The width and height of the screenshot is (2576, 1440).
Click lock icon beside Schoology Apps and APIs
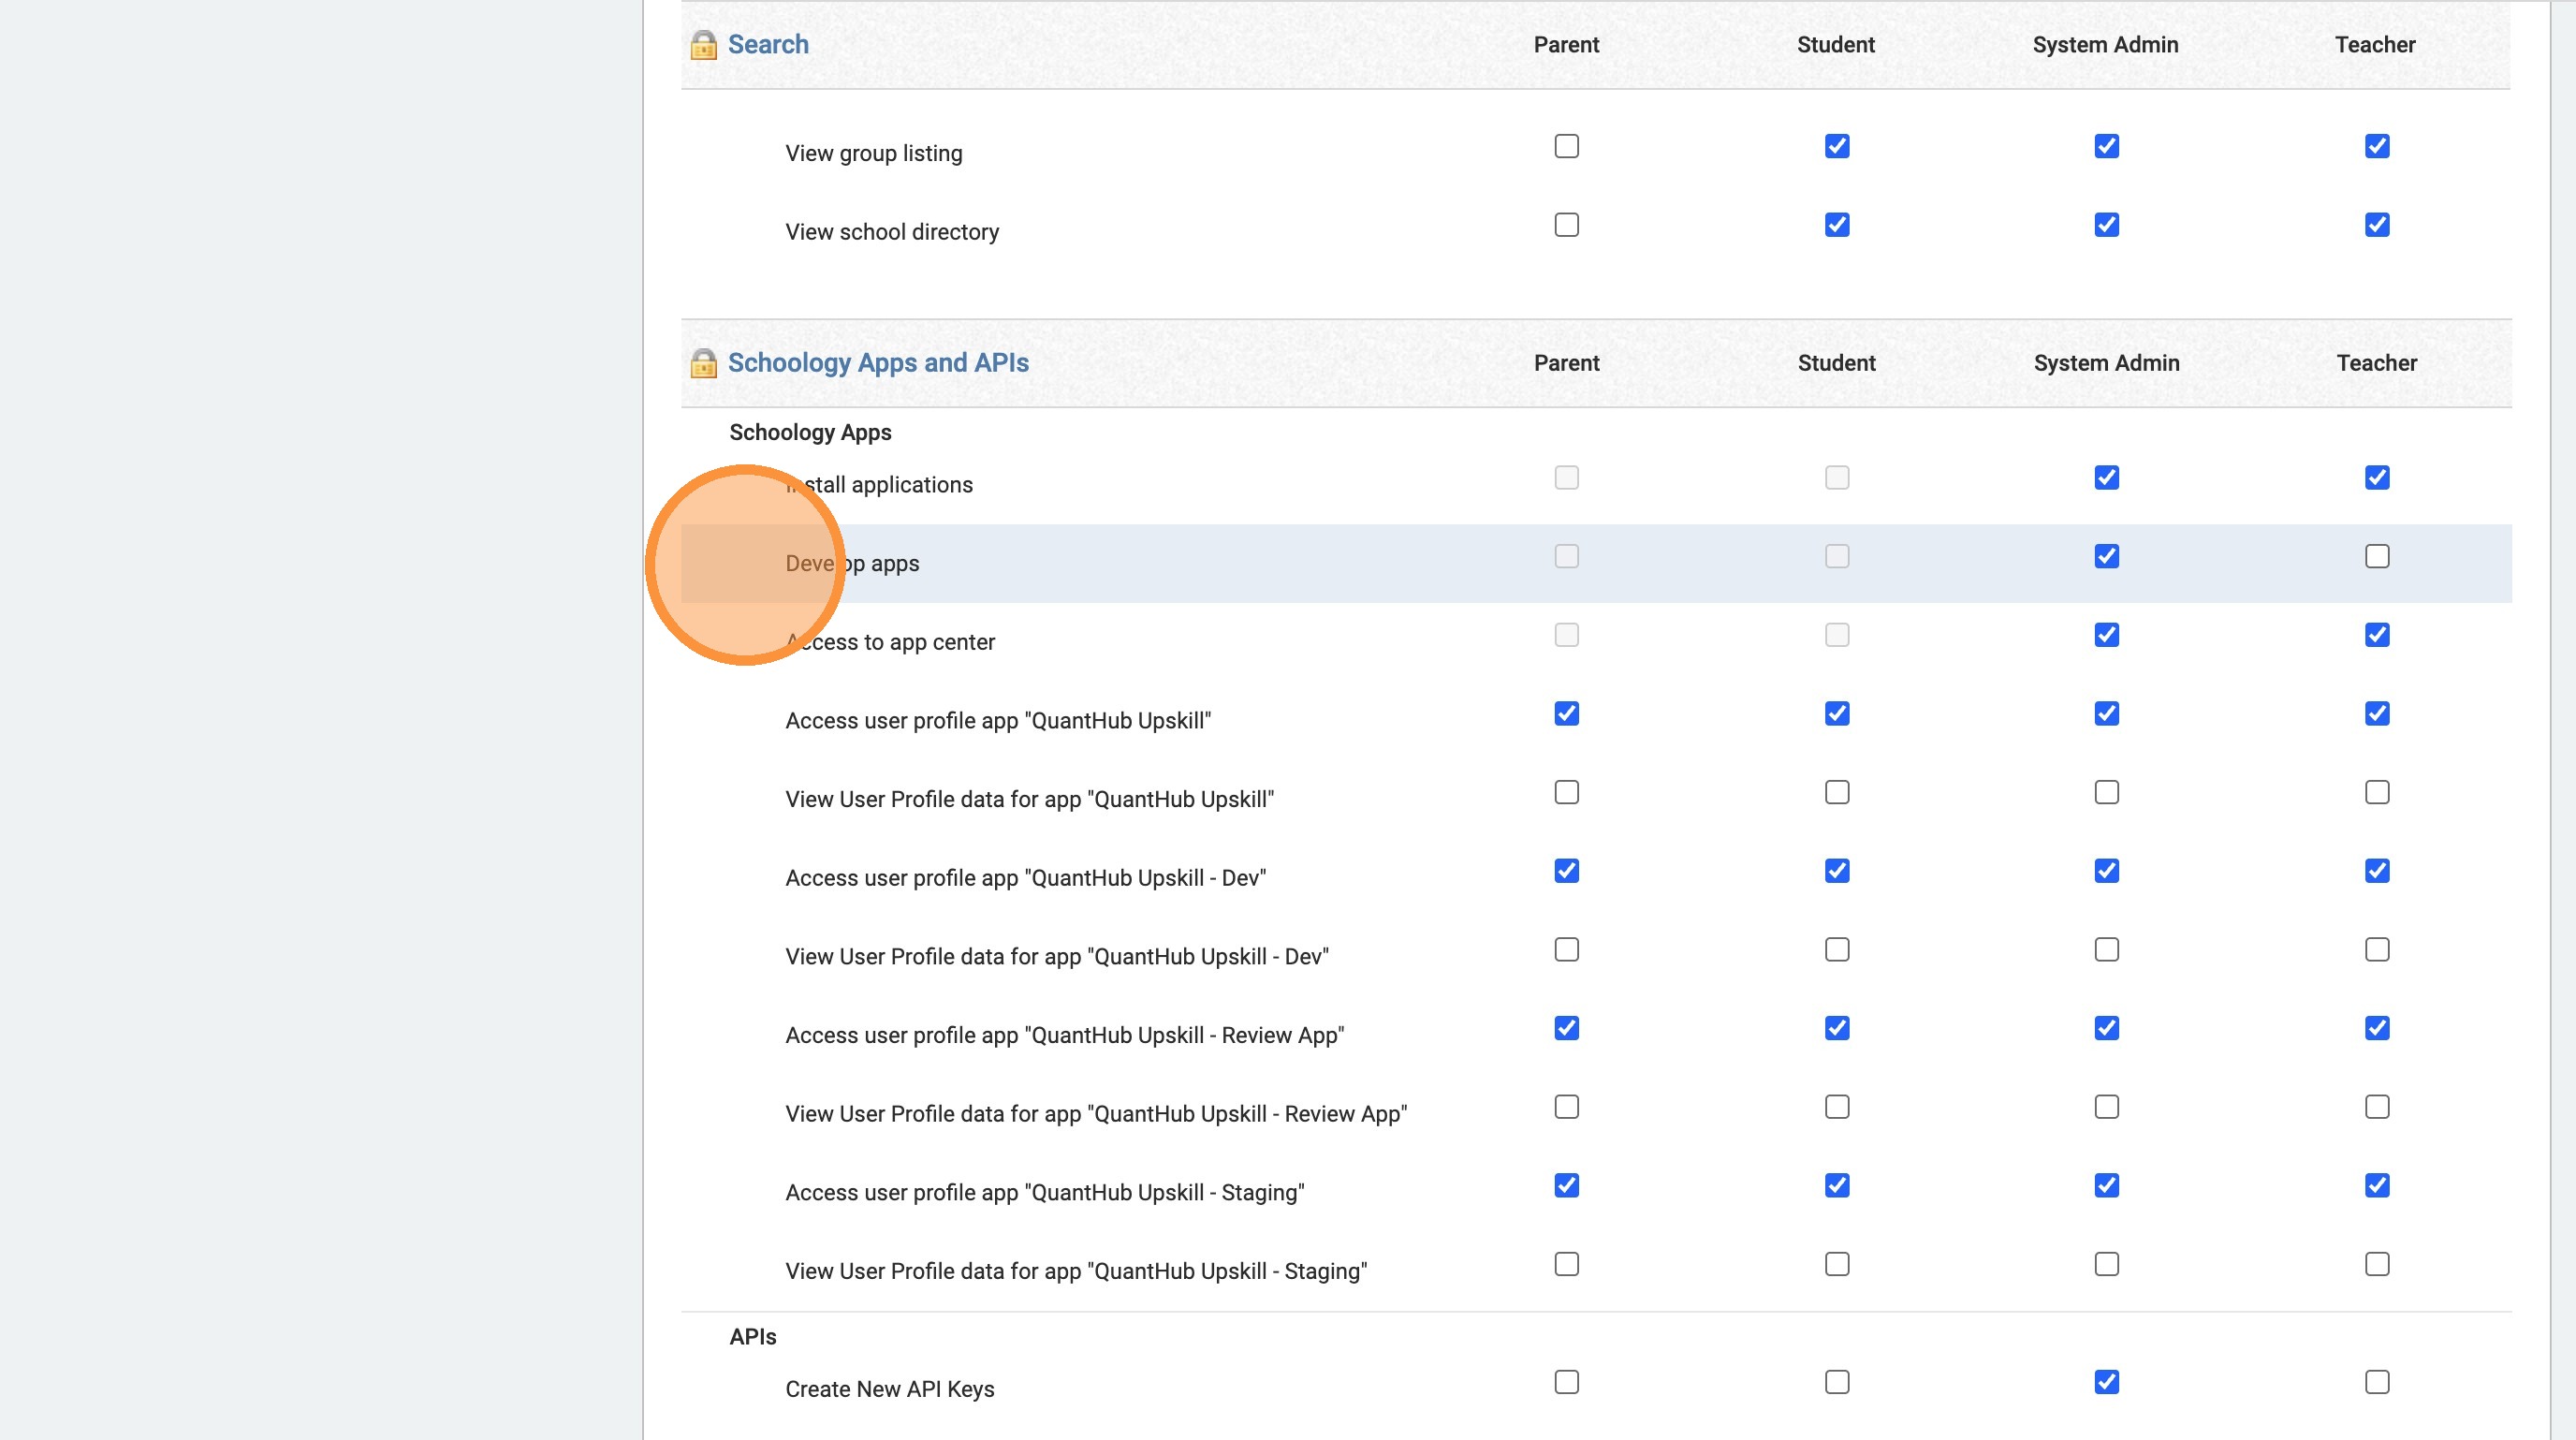click(x=703, y=363)
